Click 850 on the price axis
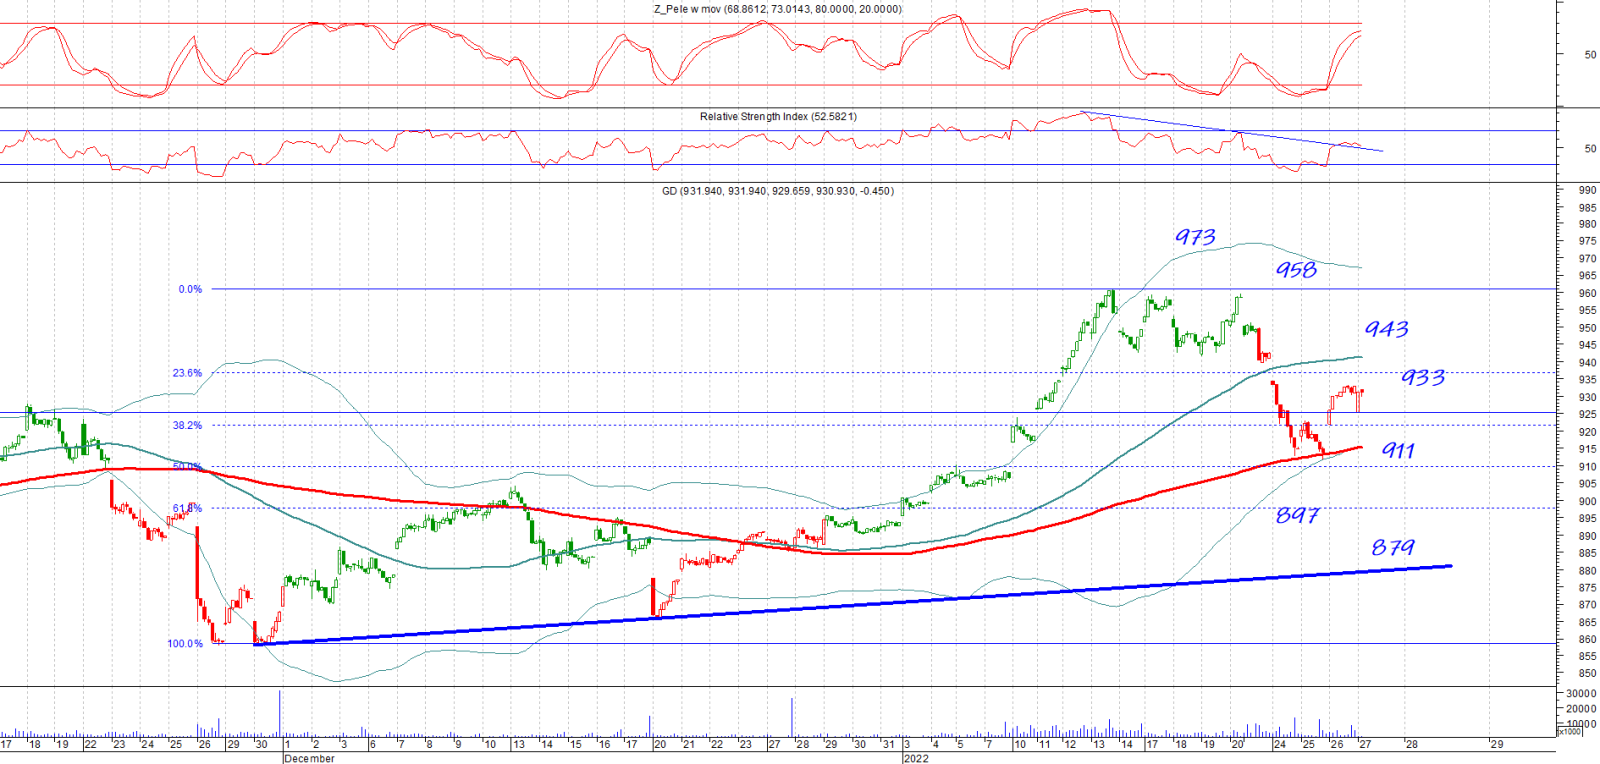The width and height of the screenshot is (1600, 764). coord(1587,674)
